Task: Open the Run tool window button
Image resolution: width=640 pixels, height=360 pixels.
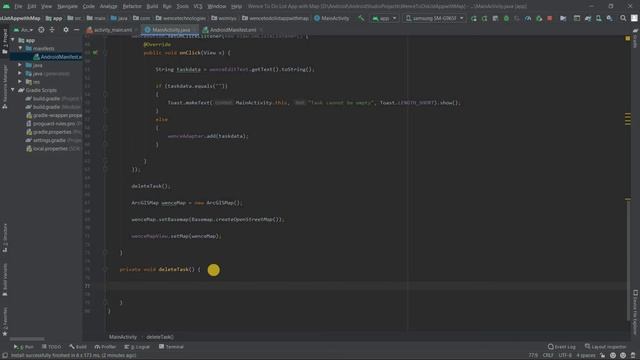Action: coord(24,347)
